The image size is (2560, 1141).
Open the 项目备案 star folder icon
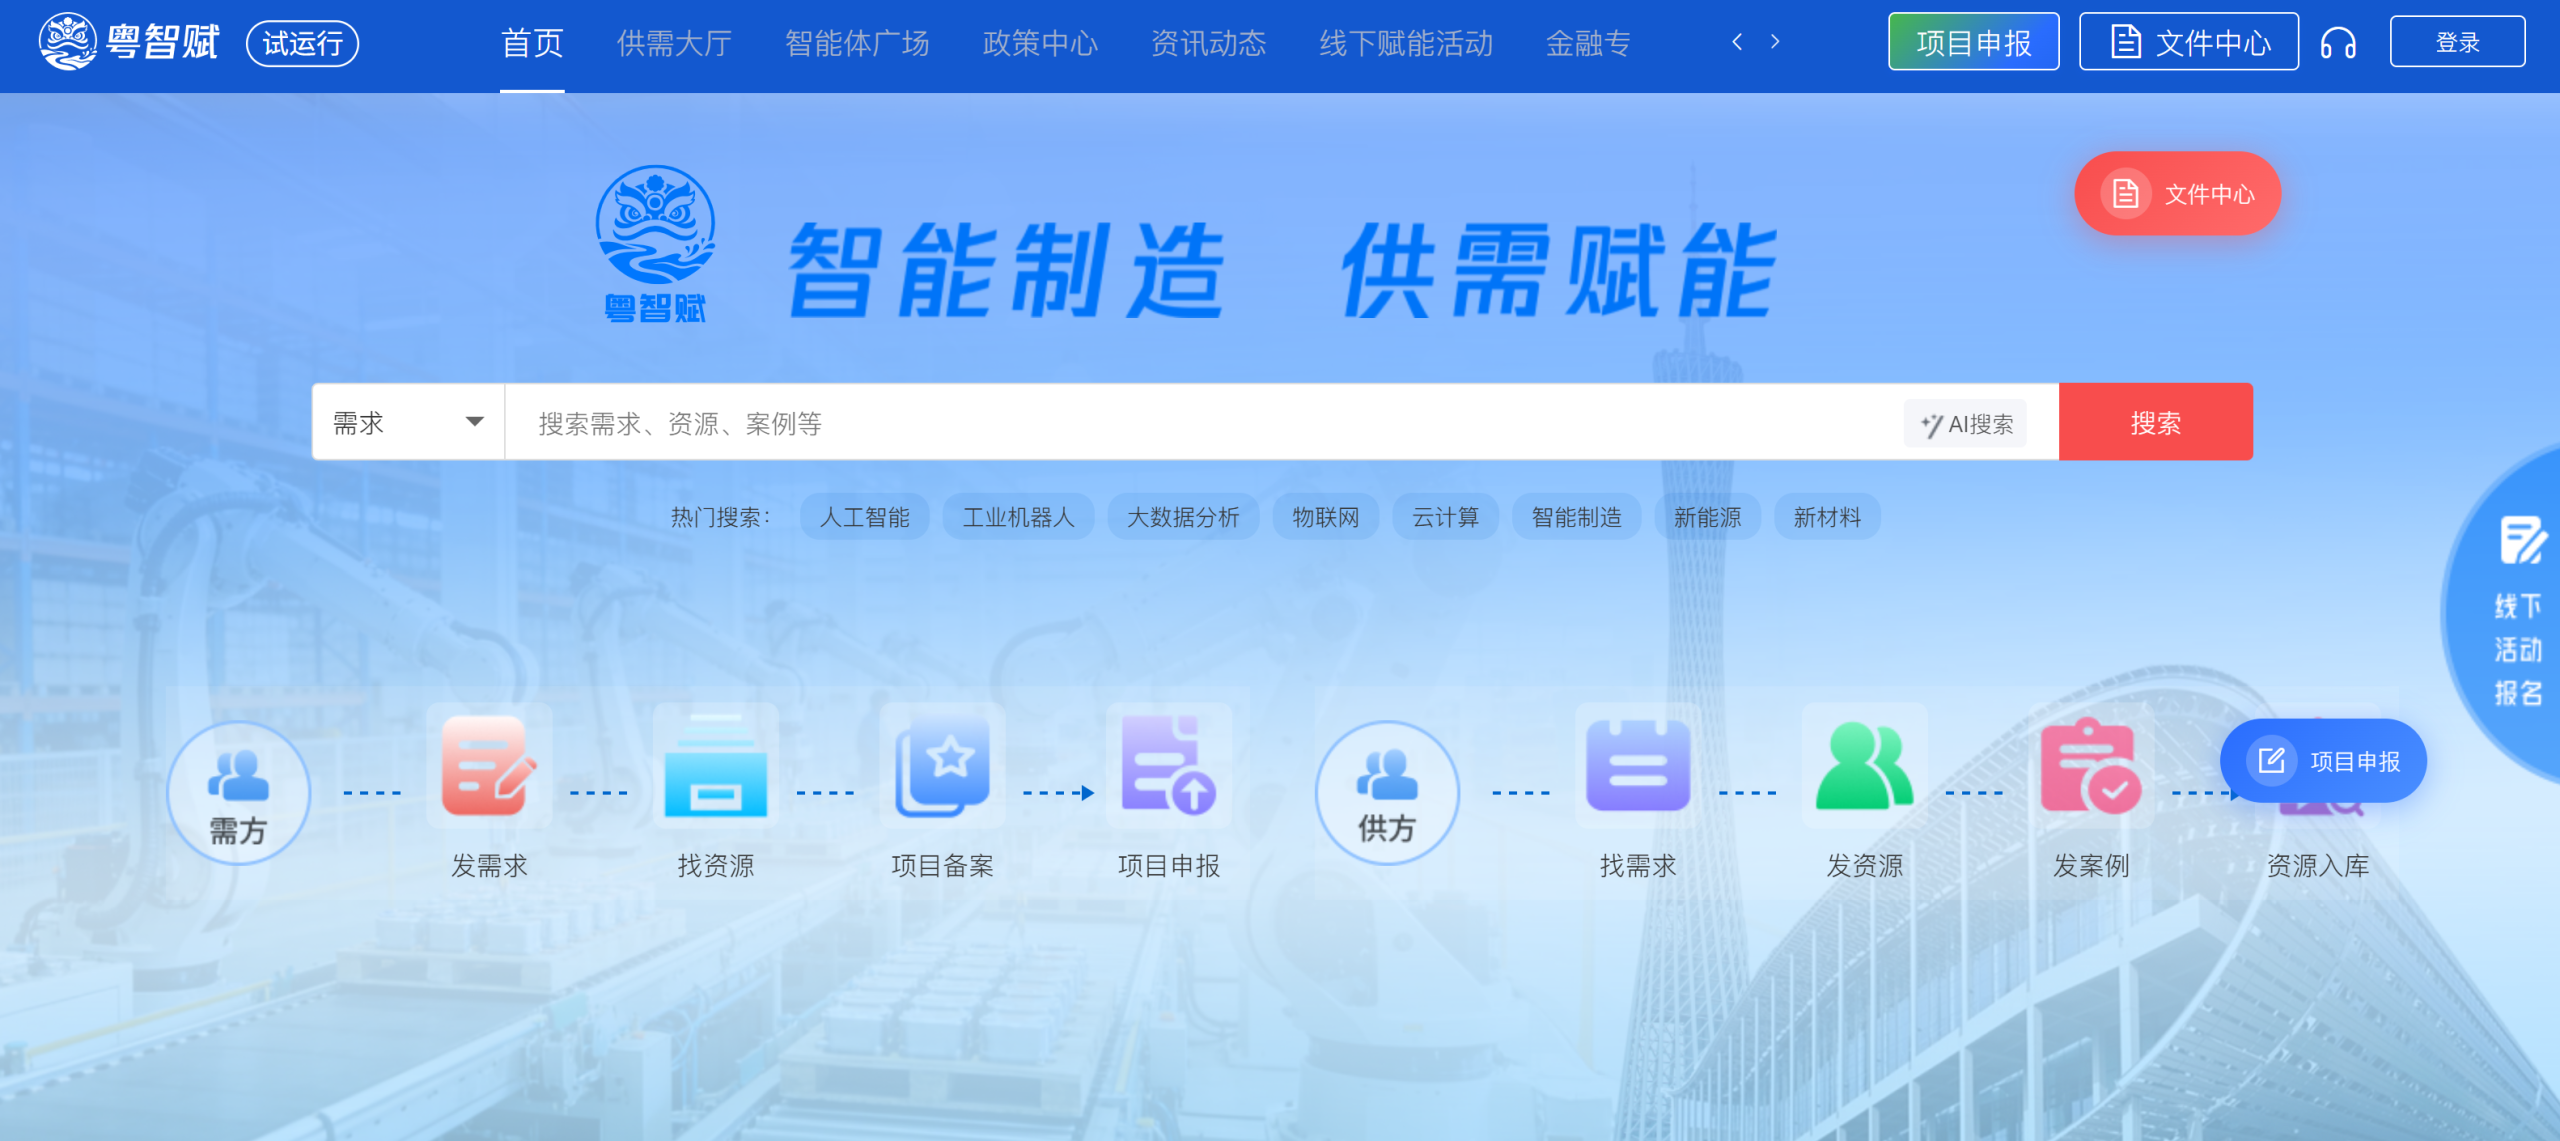(942, 767)
